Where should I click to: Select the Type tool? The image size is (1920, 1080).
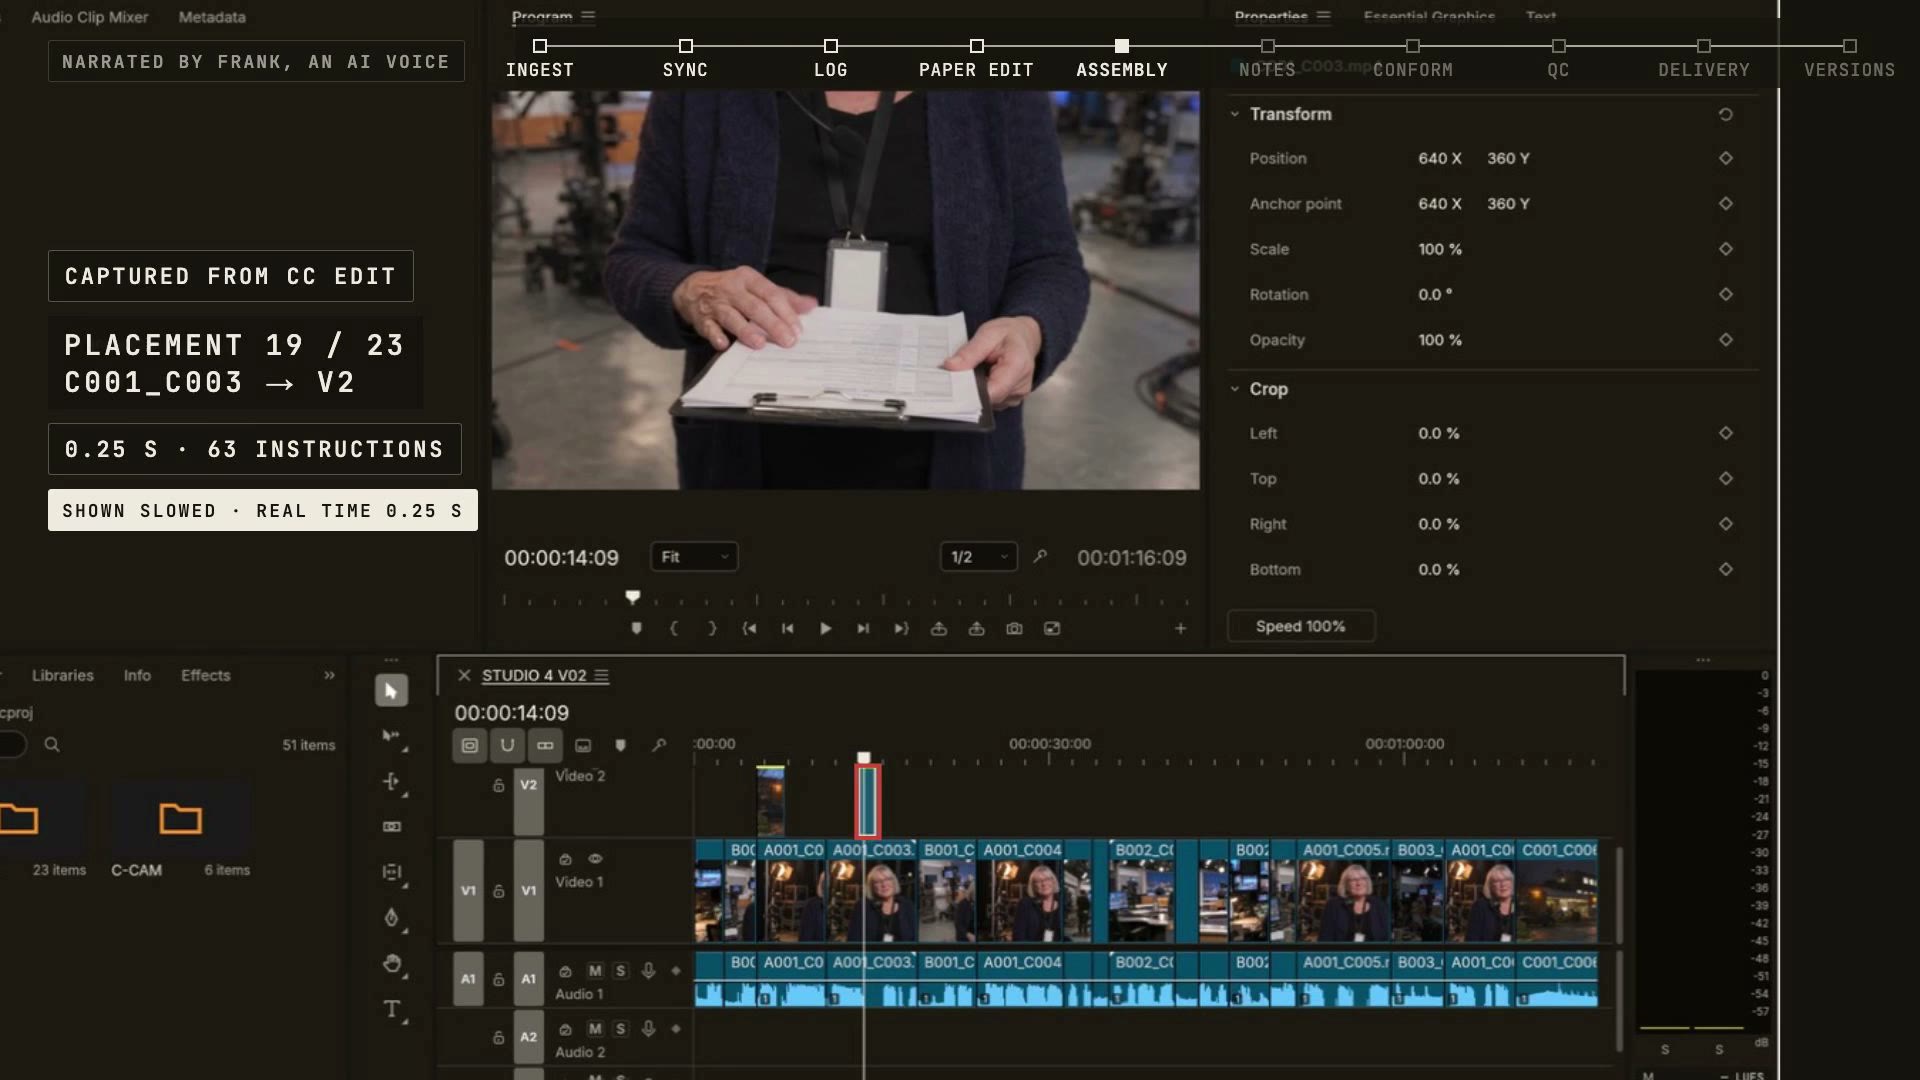point(392,1009)
